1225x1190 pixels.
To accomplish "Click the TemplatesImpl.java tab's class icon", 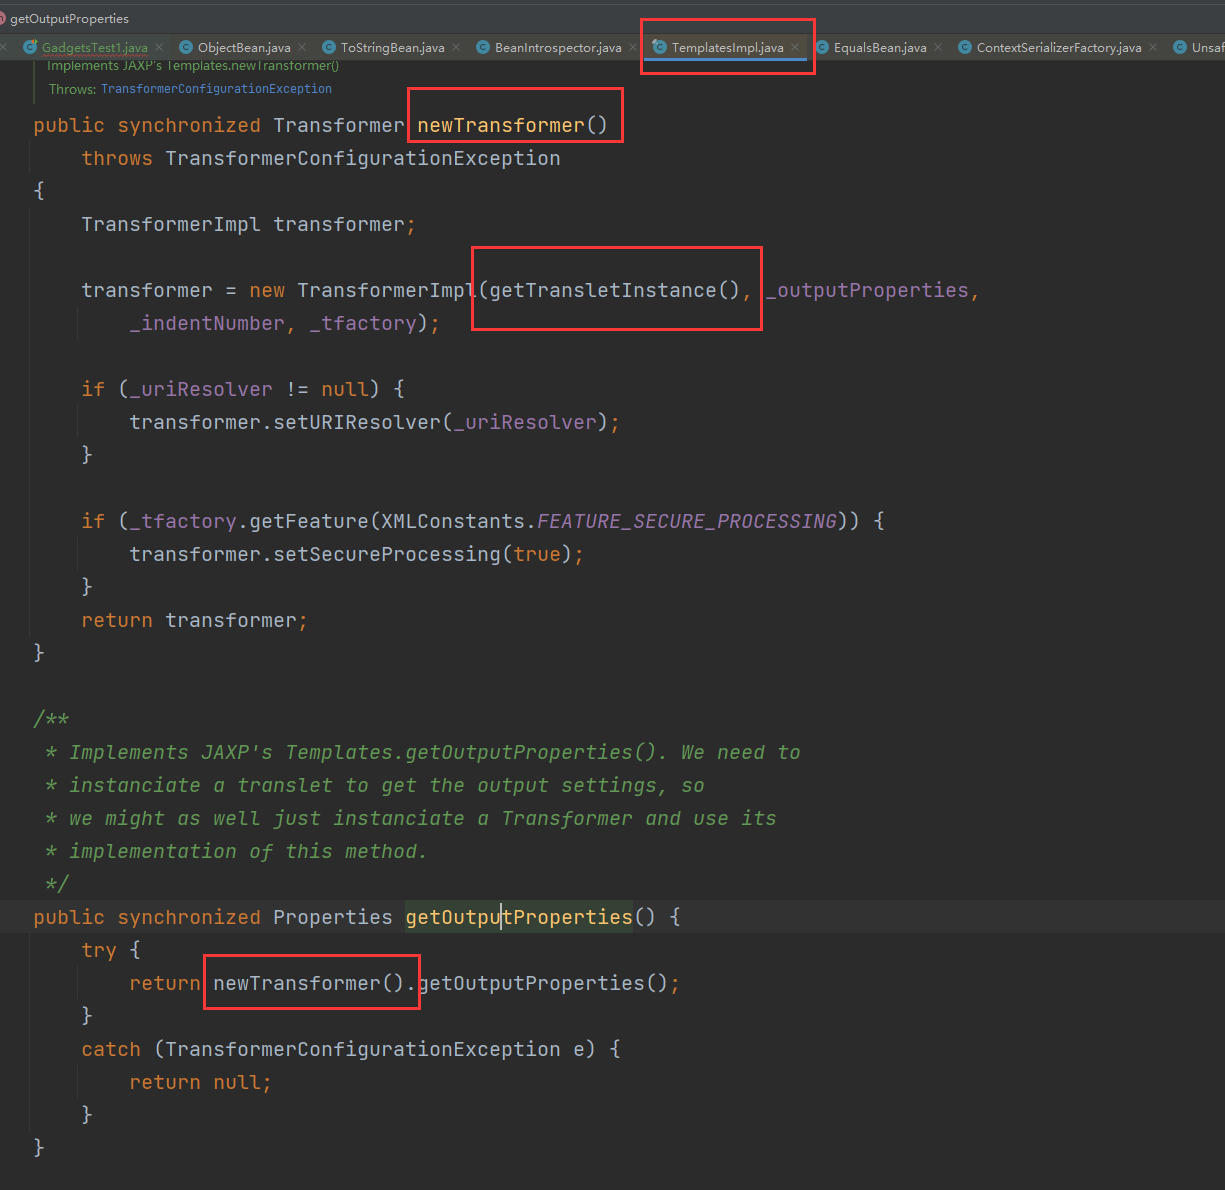I will point(660,47).
